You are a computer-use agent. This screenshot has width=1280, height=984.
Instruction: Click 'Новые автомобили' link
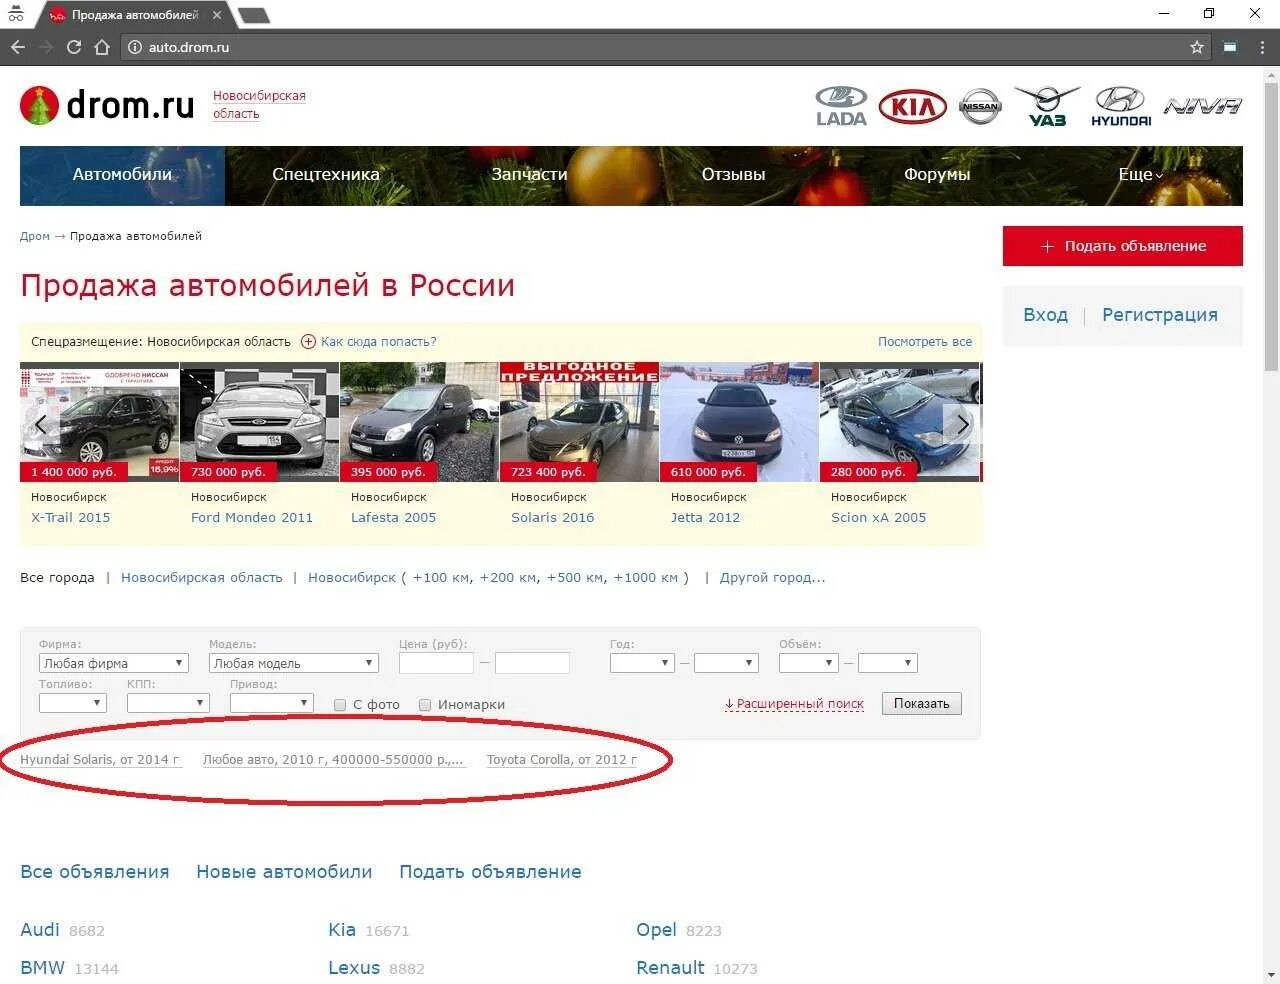coord(284,872)
